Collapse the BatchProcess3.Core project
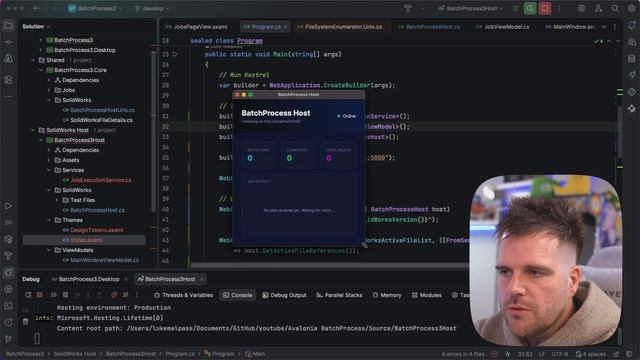 41,70
